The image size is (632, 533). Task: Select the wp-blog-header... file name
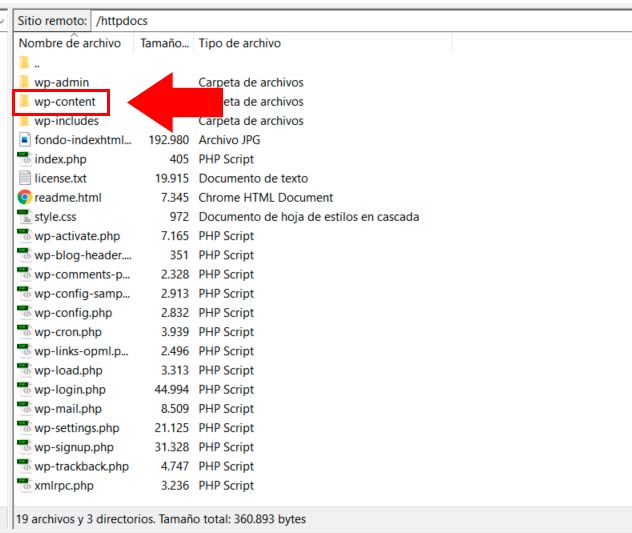tap(83, 255)
